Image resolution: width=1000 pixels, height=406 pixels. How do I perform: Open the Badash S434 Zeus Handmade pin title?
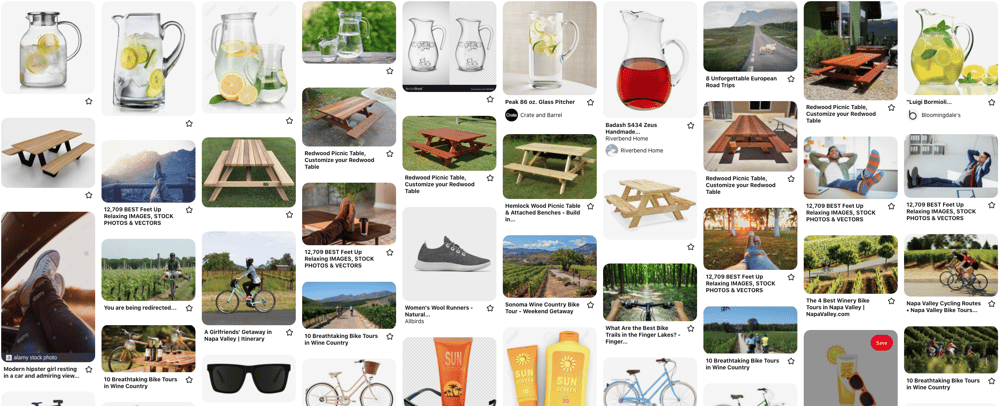629,131
